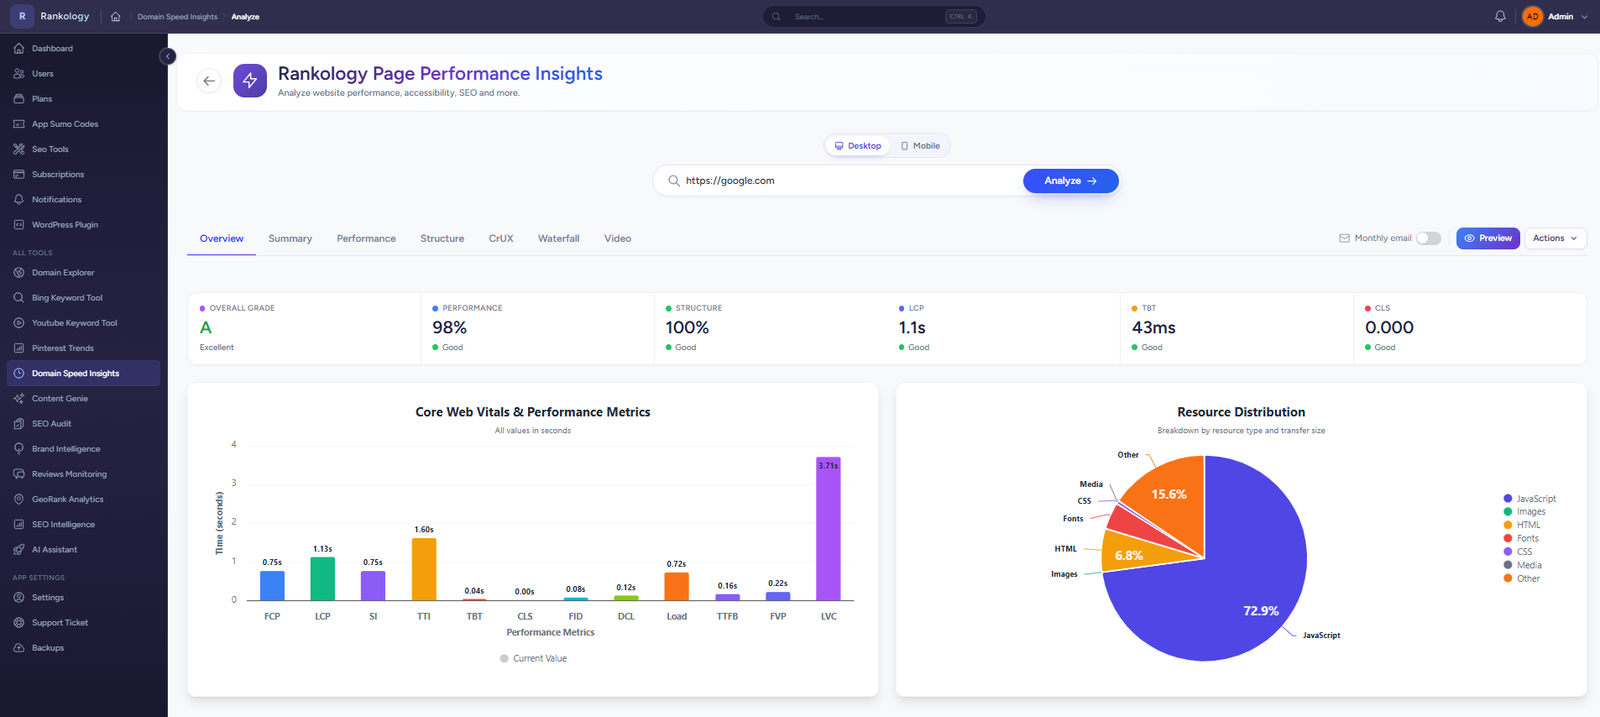
Task: Click the Plans icon in sidebar
Action: [19, 98]
